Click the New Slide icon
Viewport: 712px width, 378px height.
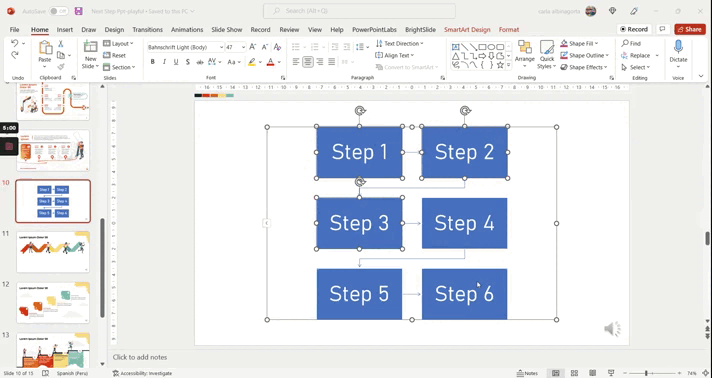coord(90,47)
